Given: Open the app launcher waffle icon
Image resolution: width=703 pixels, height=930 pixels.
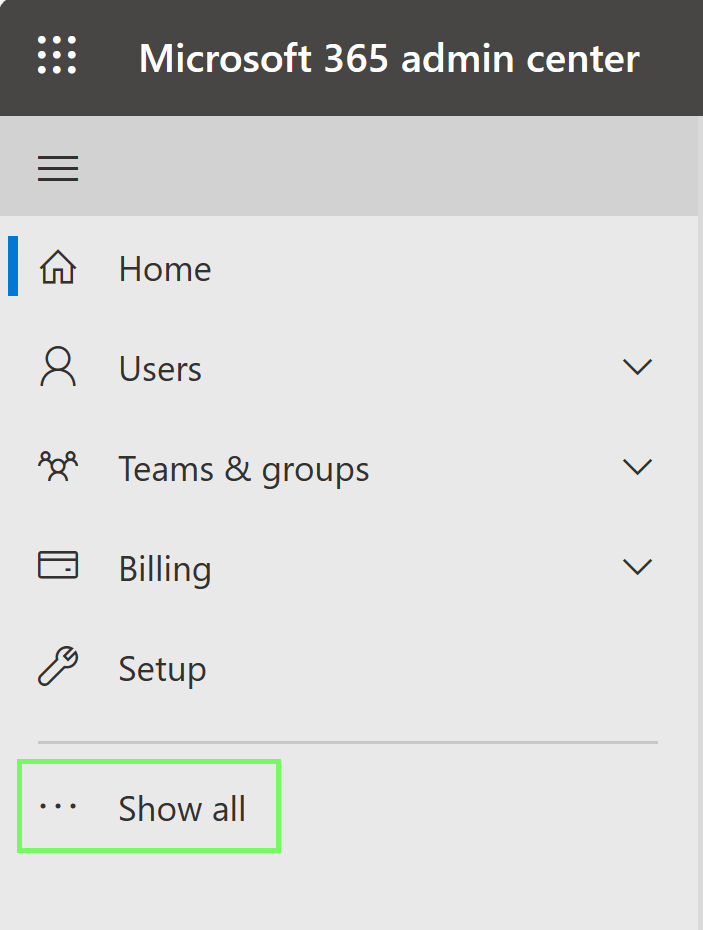Looking at the screenshot, I should (x=57, y=55).
